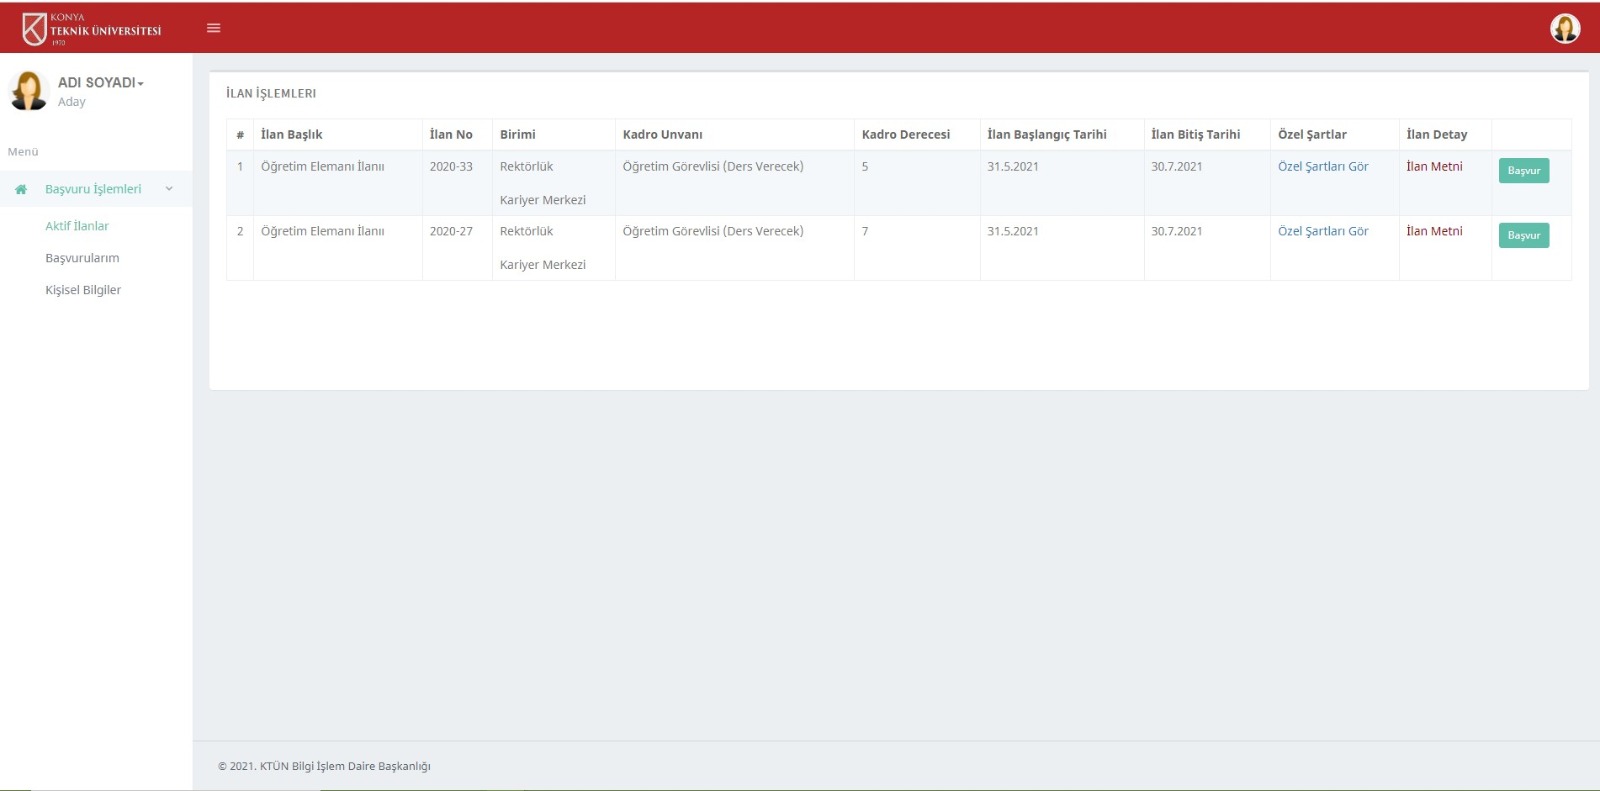Open Aktif İlanlar in the sidebar
This screenshot has height=791, width=1600.
[77, 226]
